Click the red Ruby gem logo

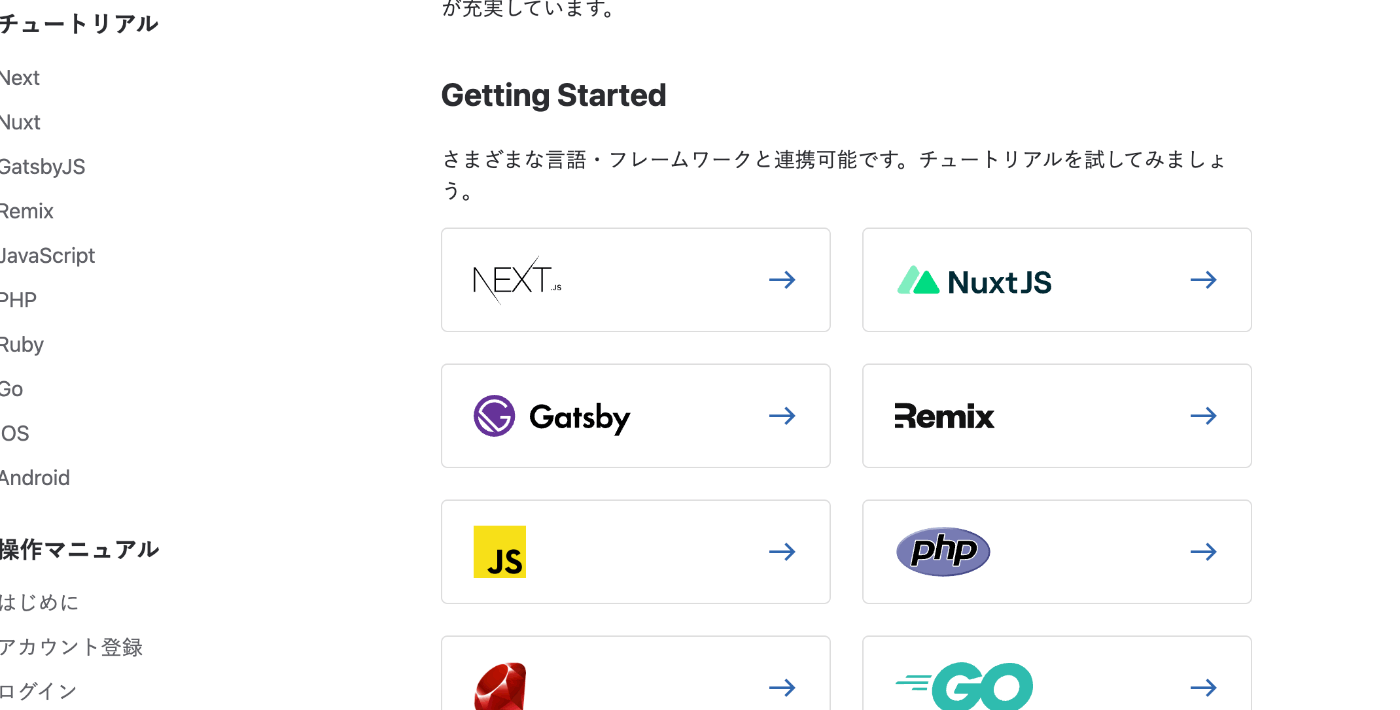(x=500, y=687)
